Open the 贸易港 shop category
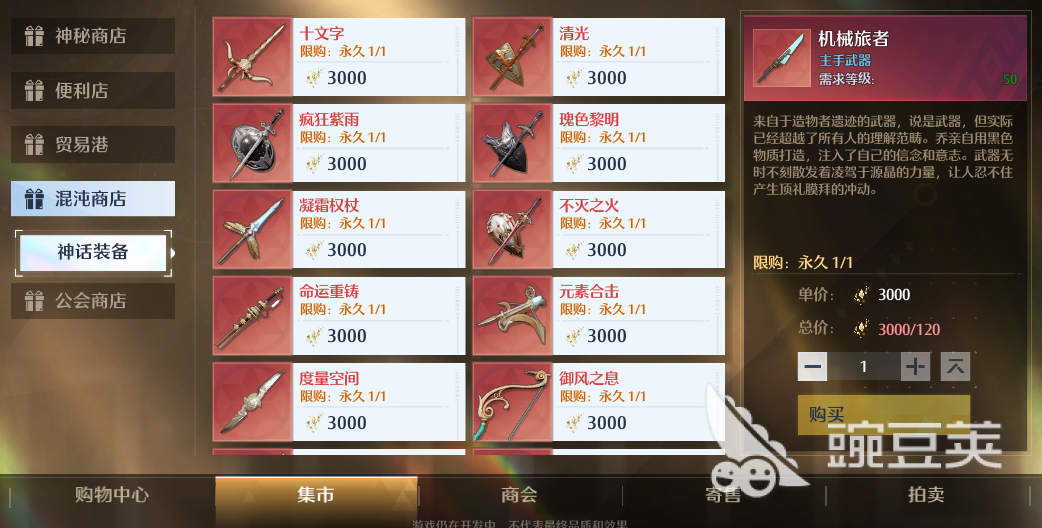1042x528 pixels. pos(93,144)
